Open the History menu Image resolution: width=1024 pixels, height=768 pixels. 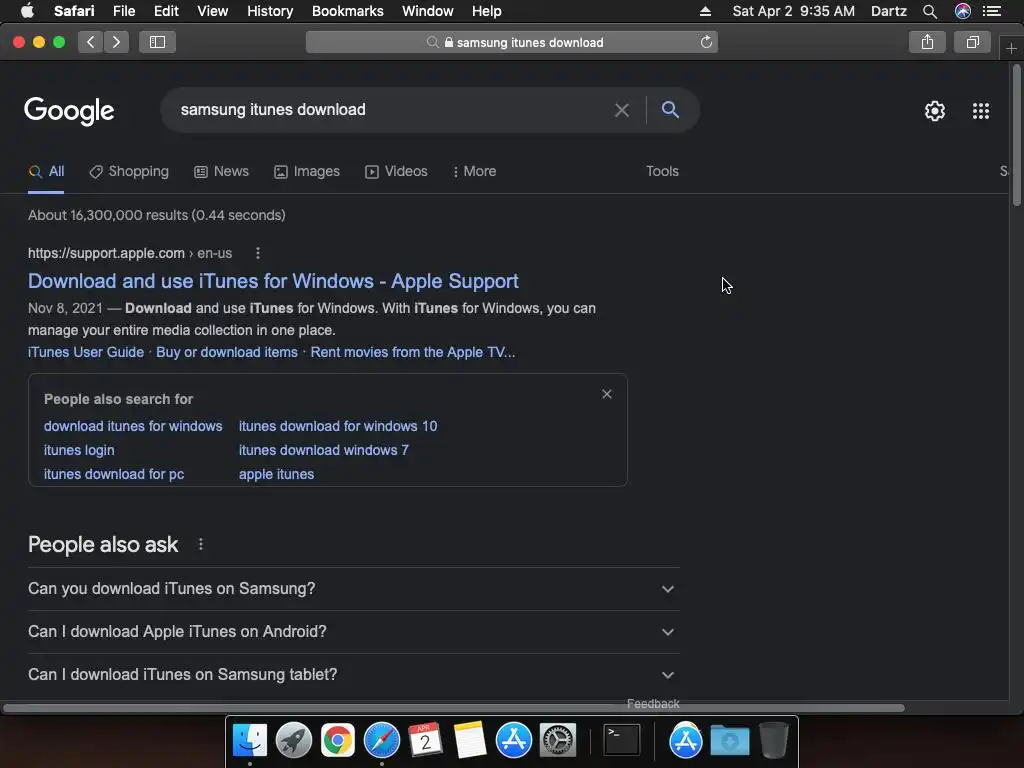pyautogui.click(x=270, y=11)
